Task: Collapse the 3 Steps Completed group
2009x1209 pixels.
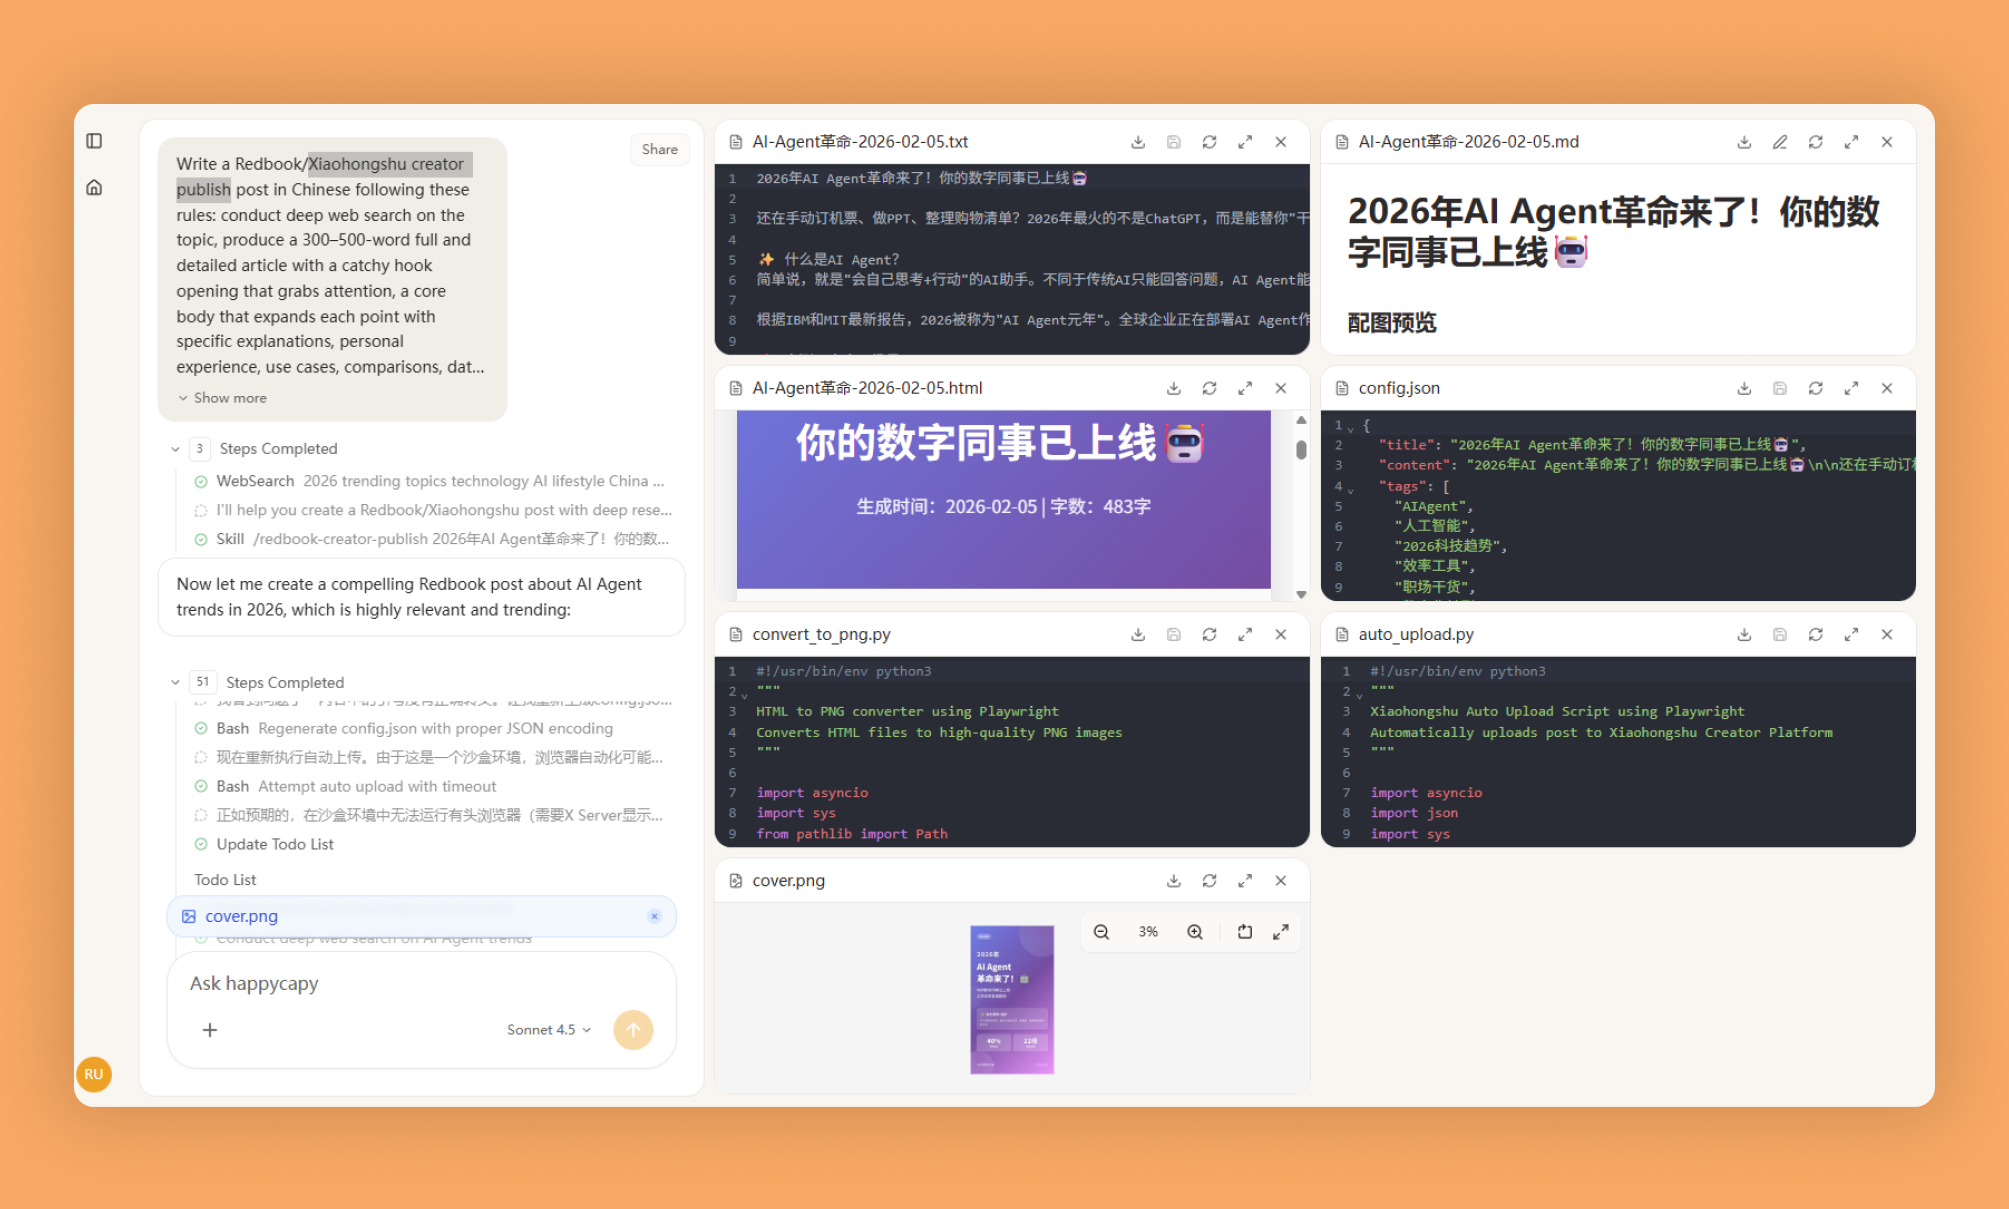Action: [175, 449]
